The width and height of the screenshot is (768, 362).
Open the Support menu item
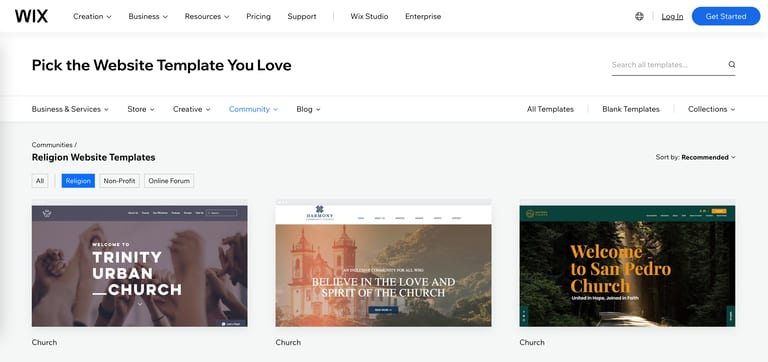(302, 16)
